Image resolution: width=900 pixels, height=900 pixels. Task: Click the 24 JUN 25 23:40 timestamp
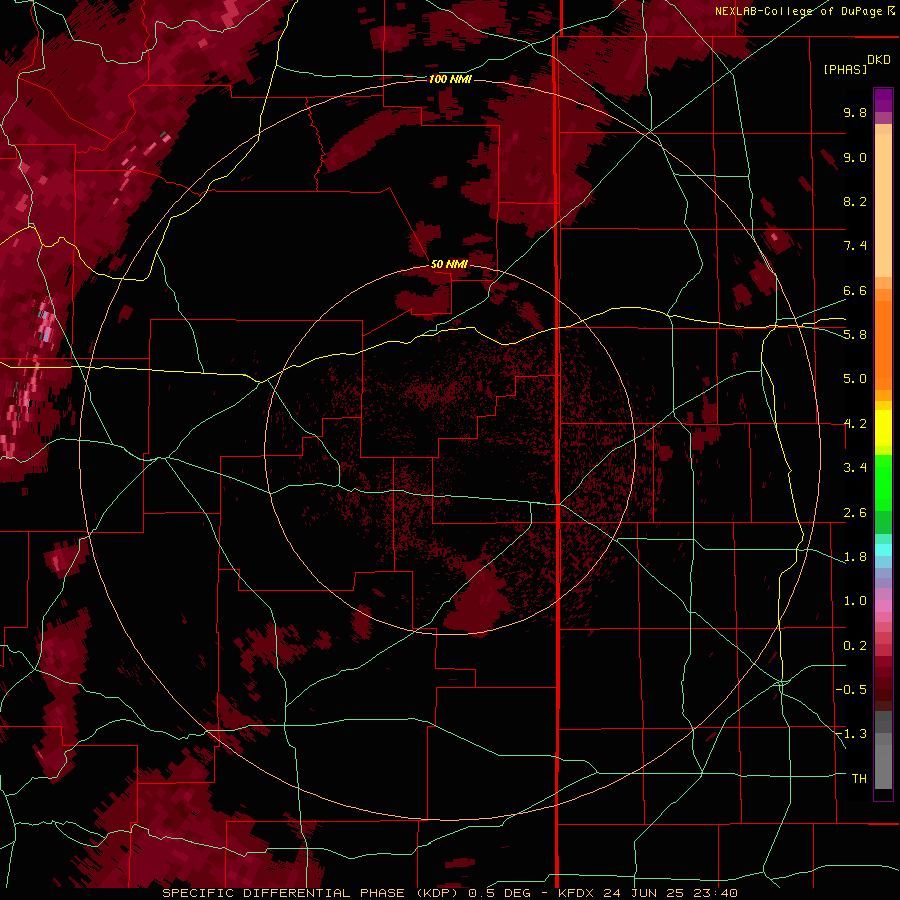(x=670, y=893)
